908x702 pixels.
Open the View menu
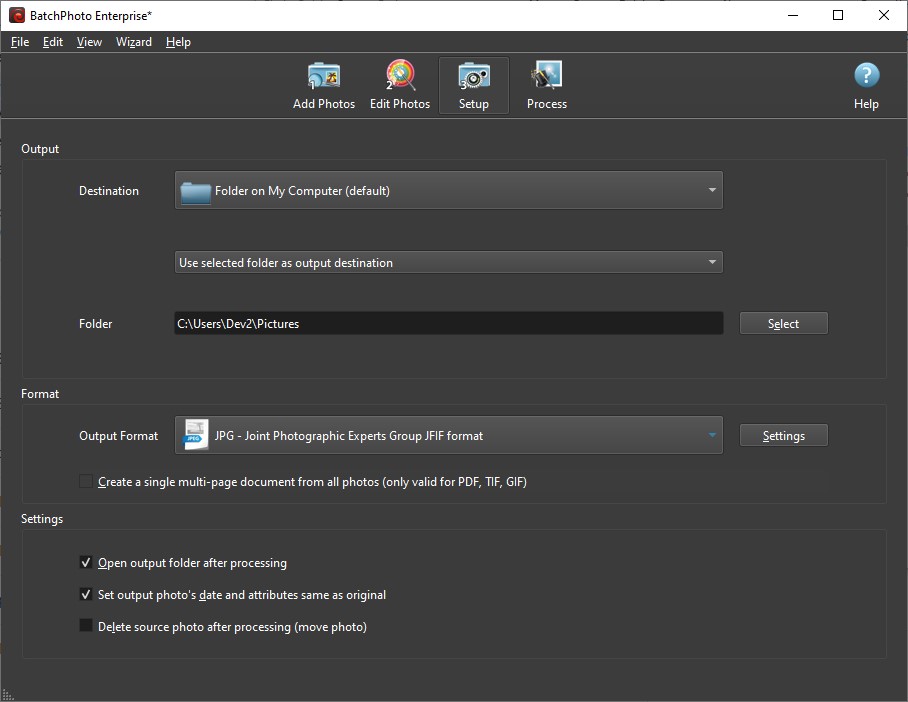point(89,42)
